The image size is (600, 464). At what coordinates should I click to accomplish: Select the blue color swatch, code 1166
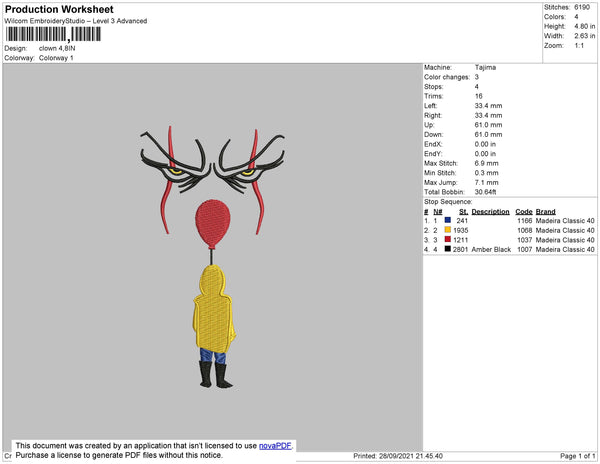click(448, 220)
